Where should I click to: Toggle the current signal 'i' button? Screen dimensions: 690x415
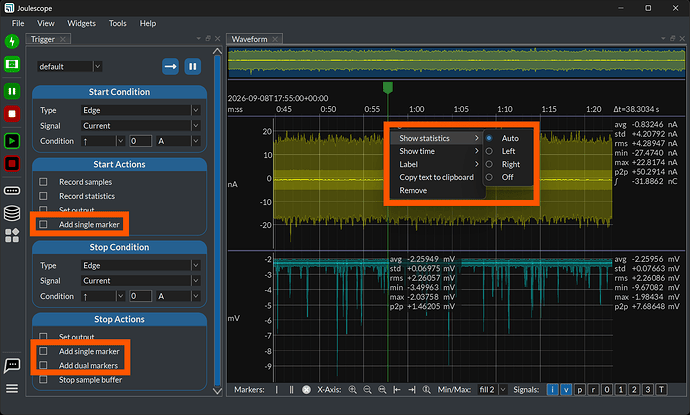pos(552,389)
